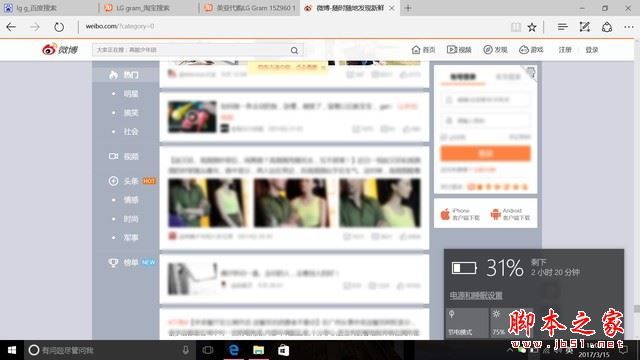The width and height of the screenshot is (640, 360).
Task: Click Cortana microphone icon
Action: (x=185, y=350)
